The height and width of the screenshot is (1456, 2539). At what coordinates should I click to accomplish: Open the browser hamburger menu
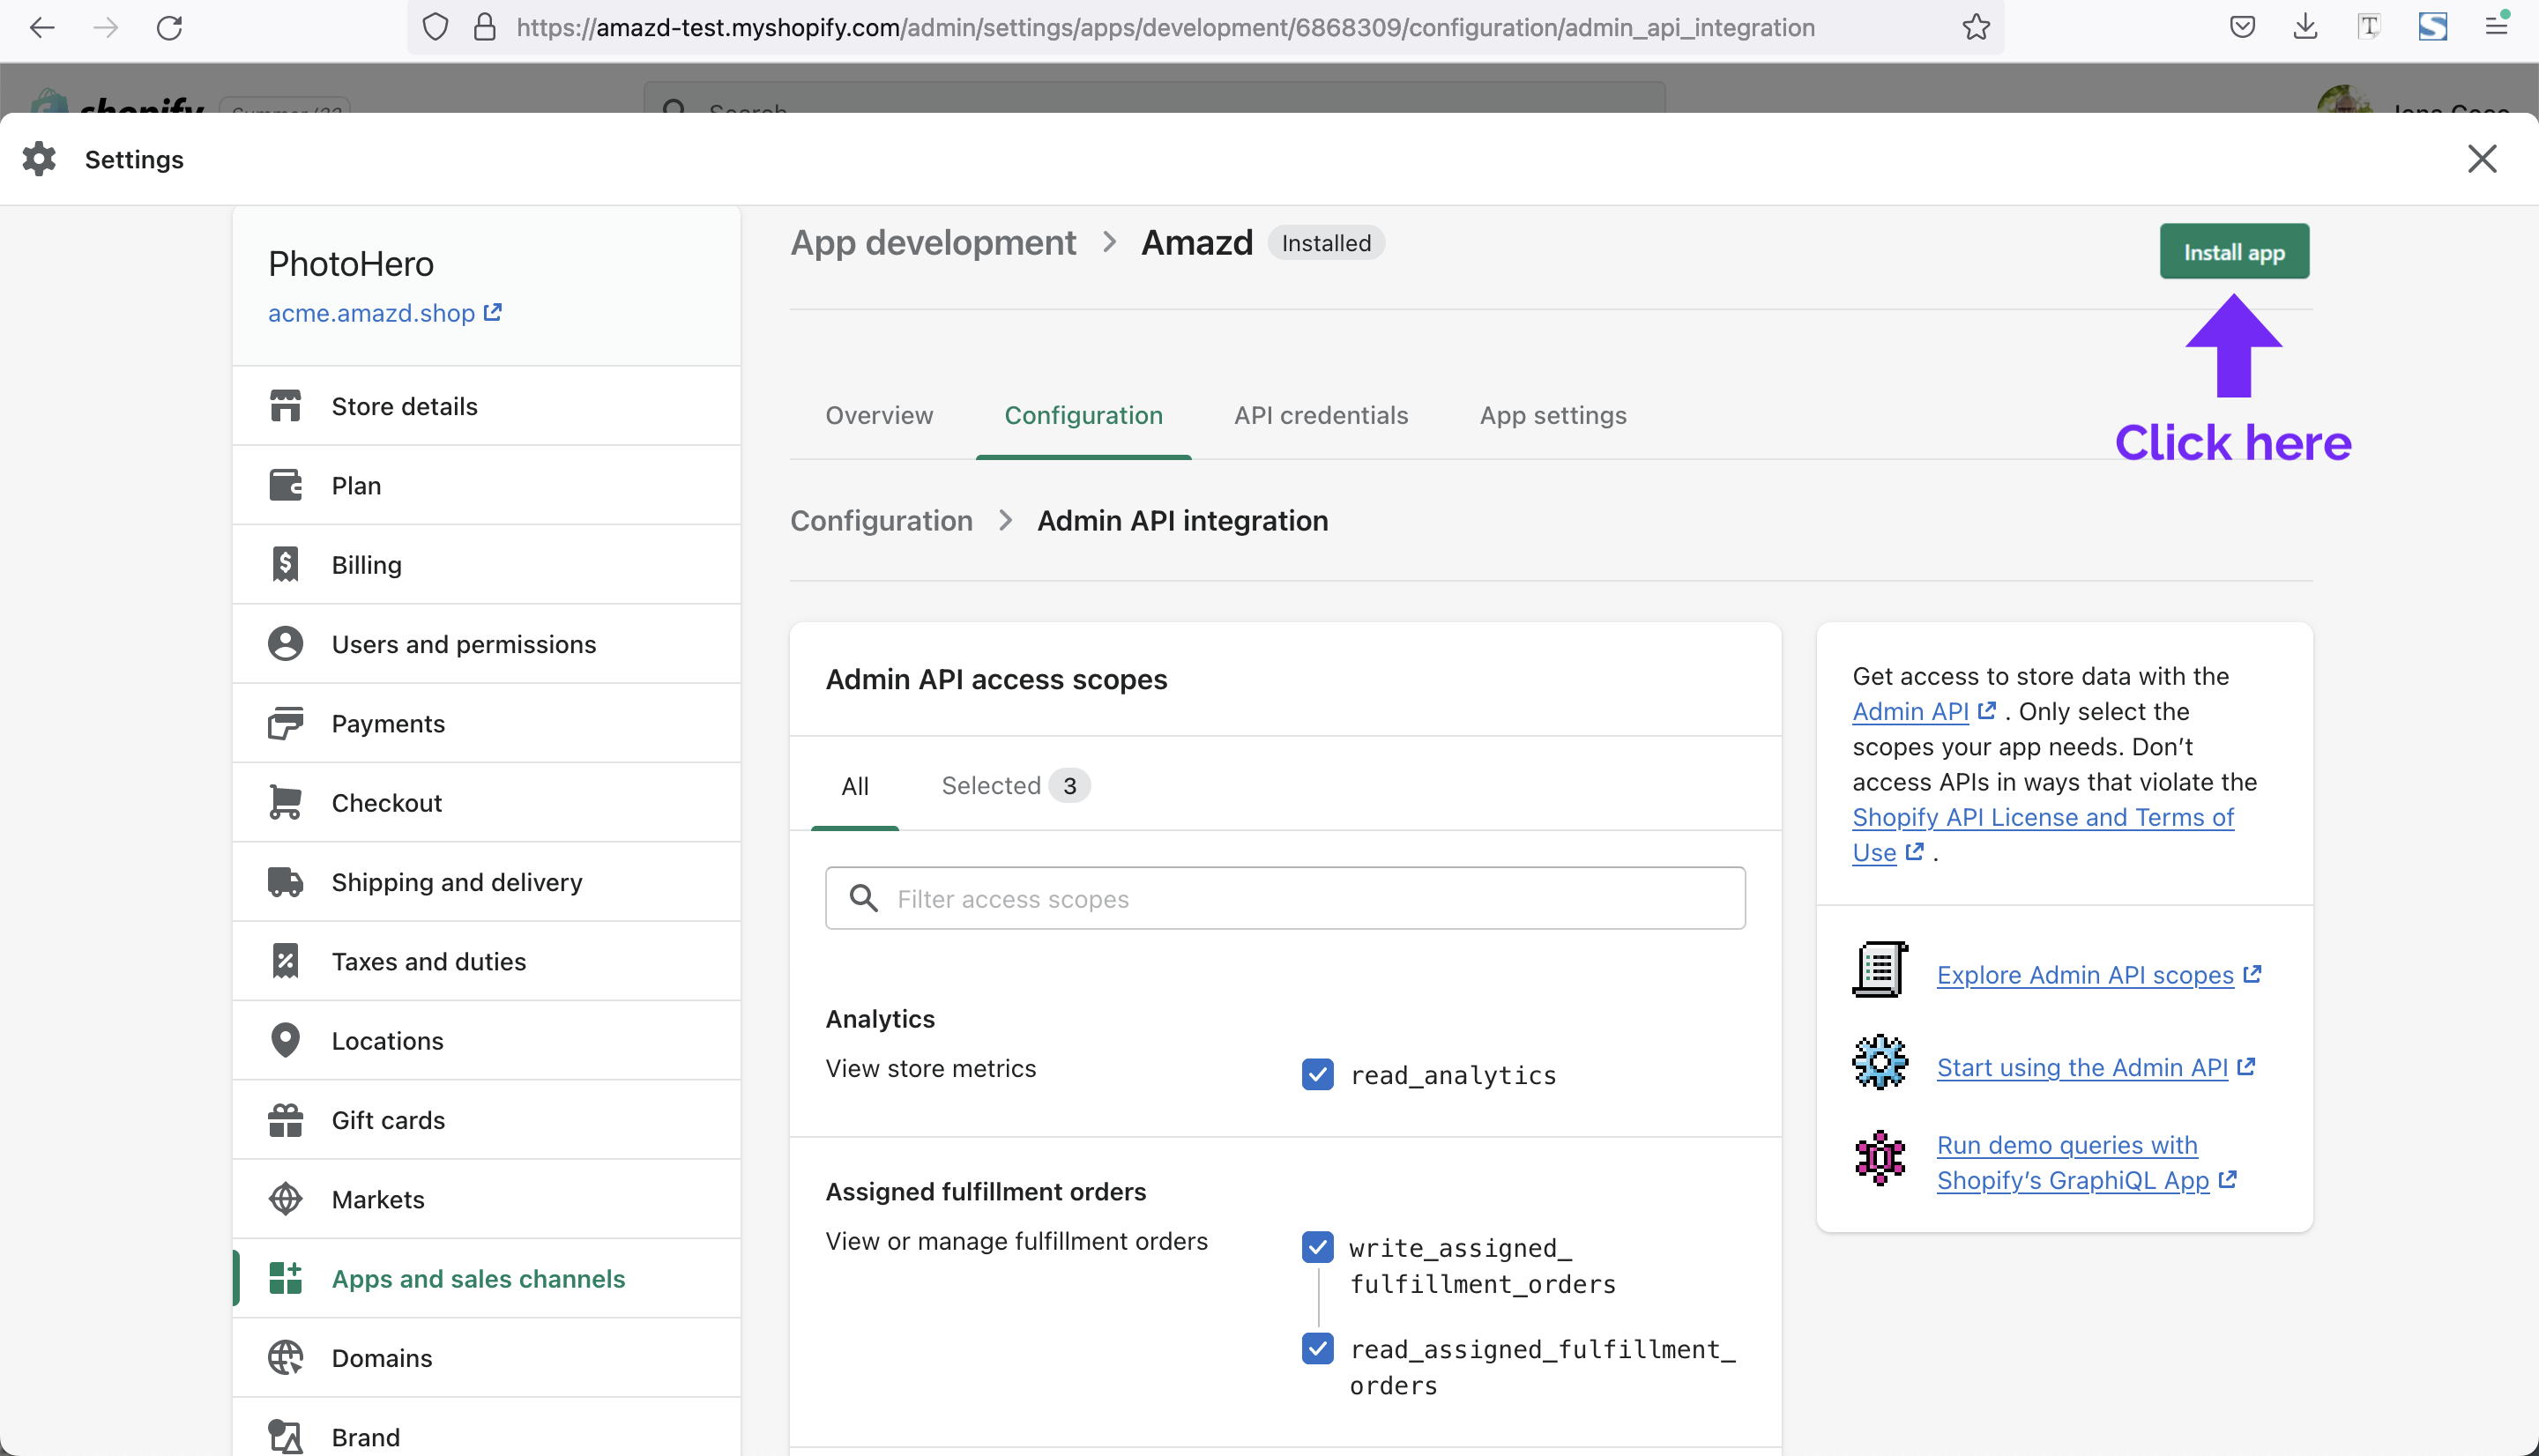click(x=2496, y=27)
